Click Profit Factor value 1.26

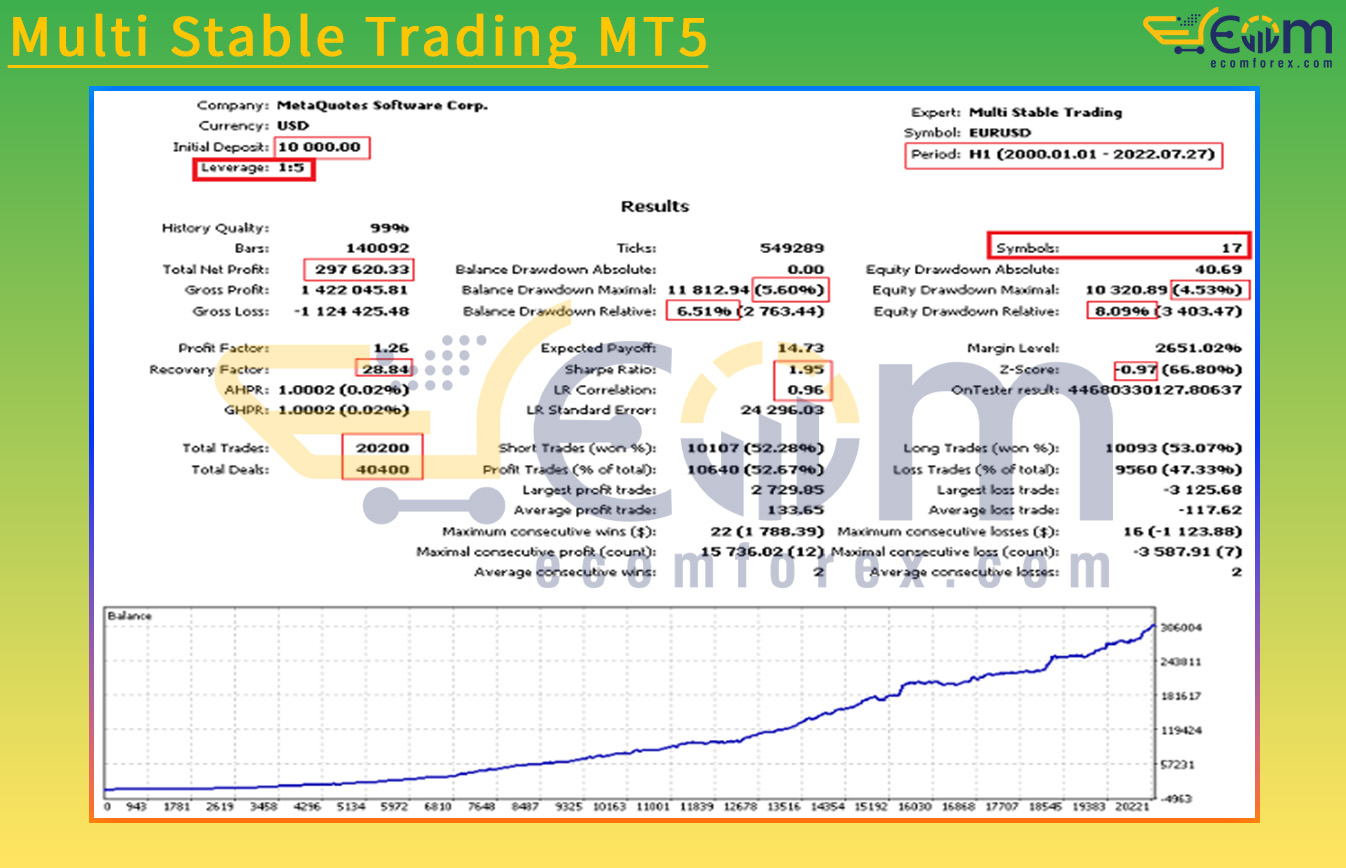tap(391, 348)
